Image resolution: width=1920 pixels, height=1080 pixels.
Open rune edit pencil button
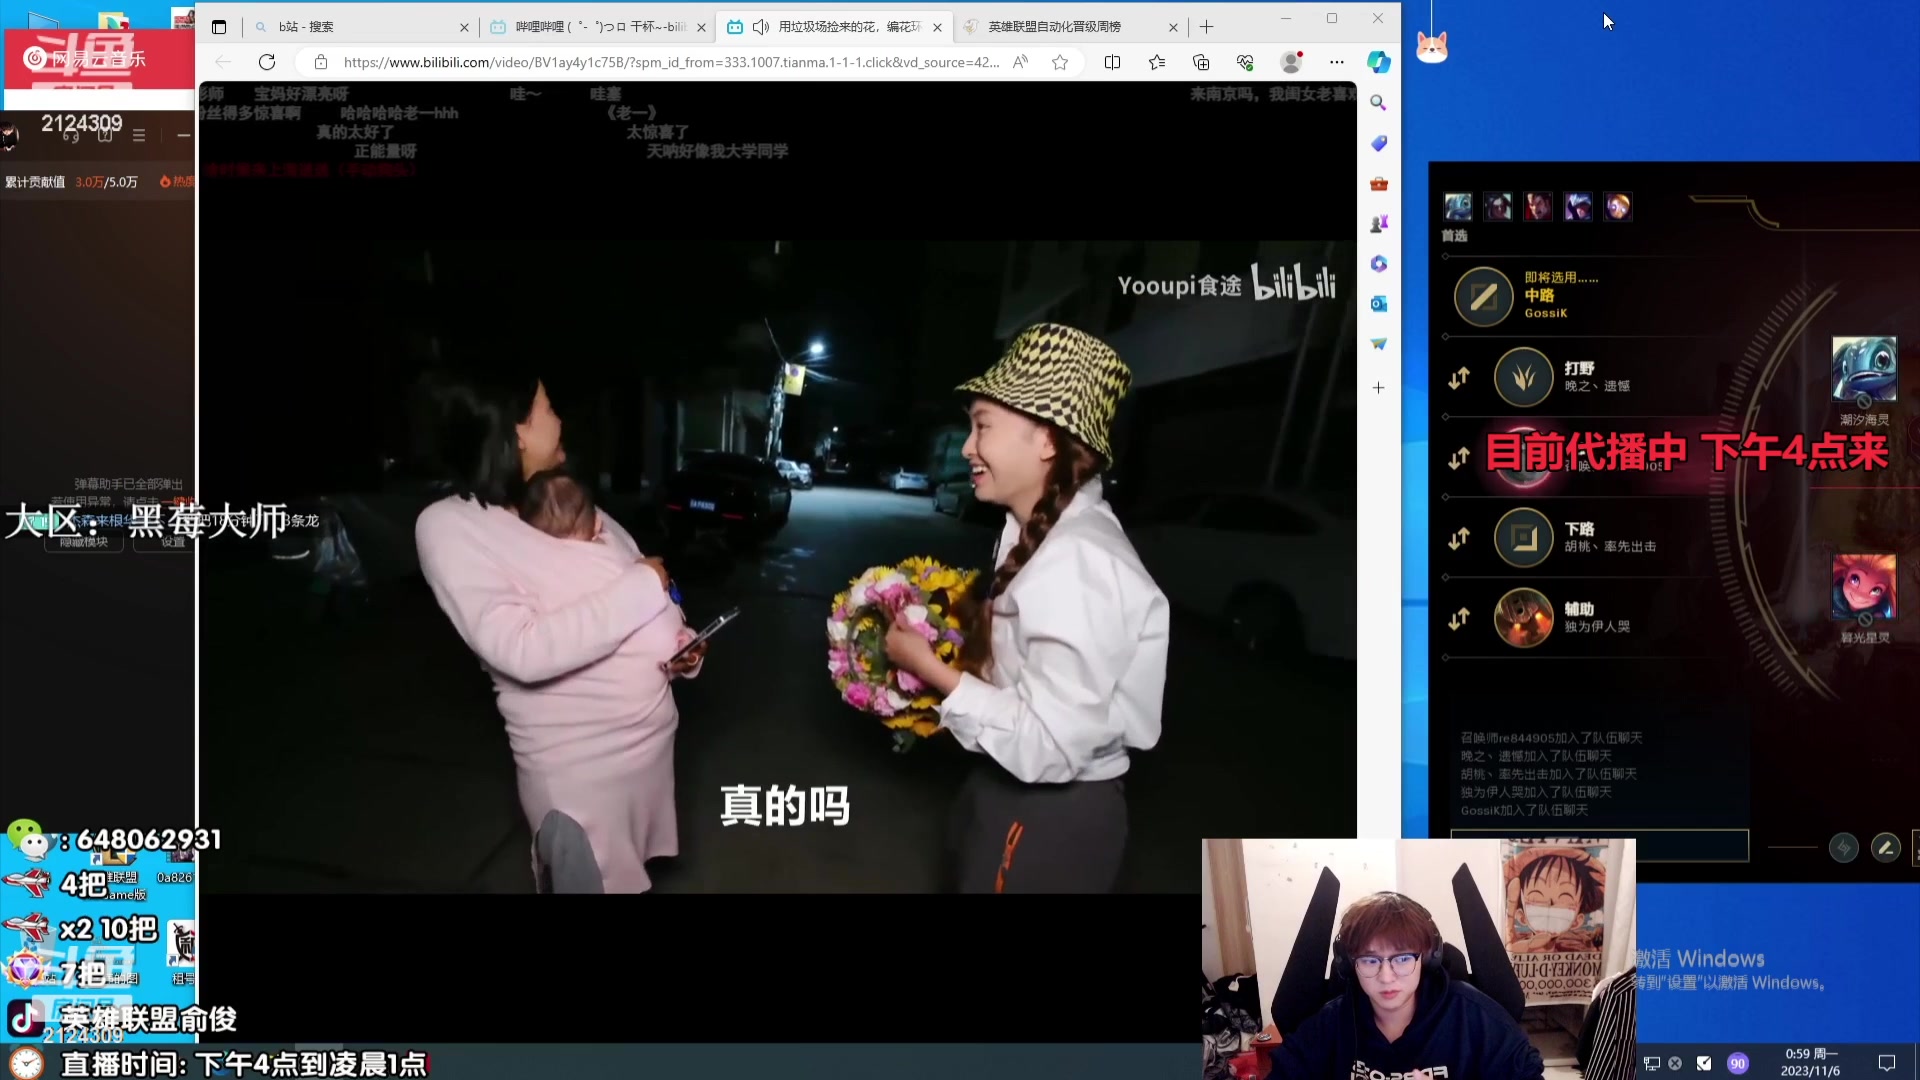tap(1885, 848)
